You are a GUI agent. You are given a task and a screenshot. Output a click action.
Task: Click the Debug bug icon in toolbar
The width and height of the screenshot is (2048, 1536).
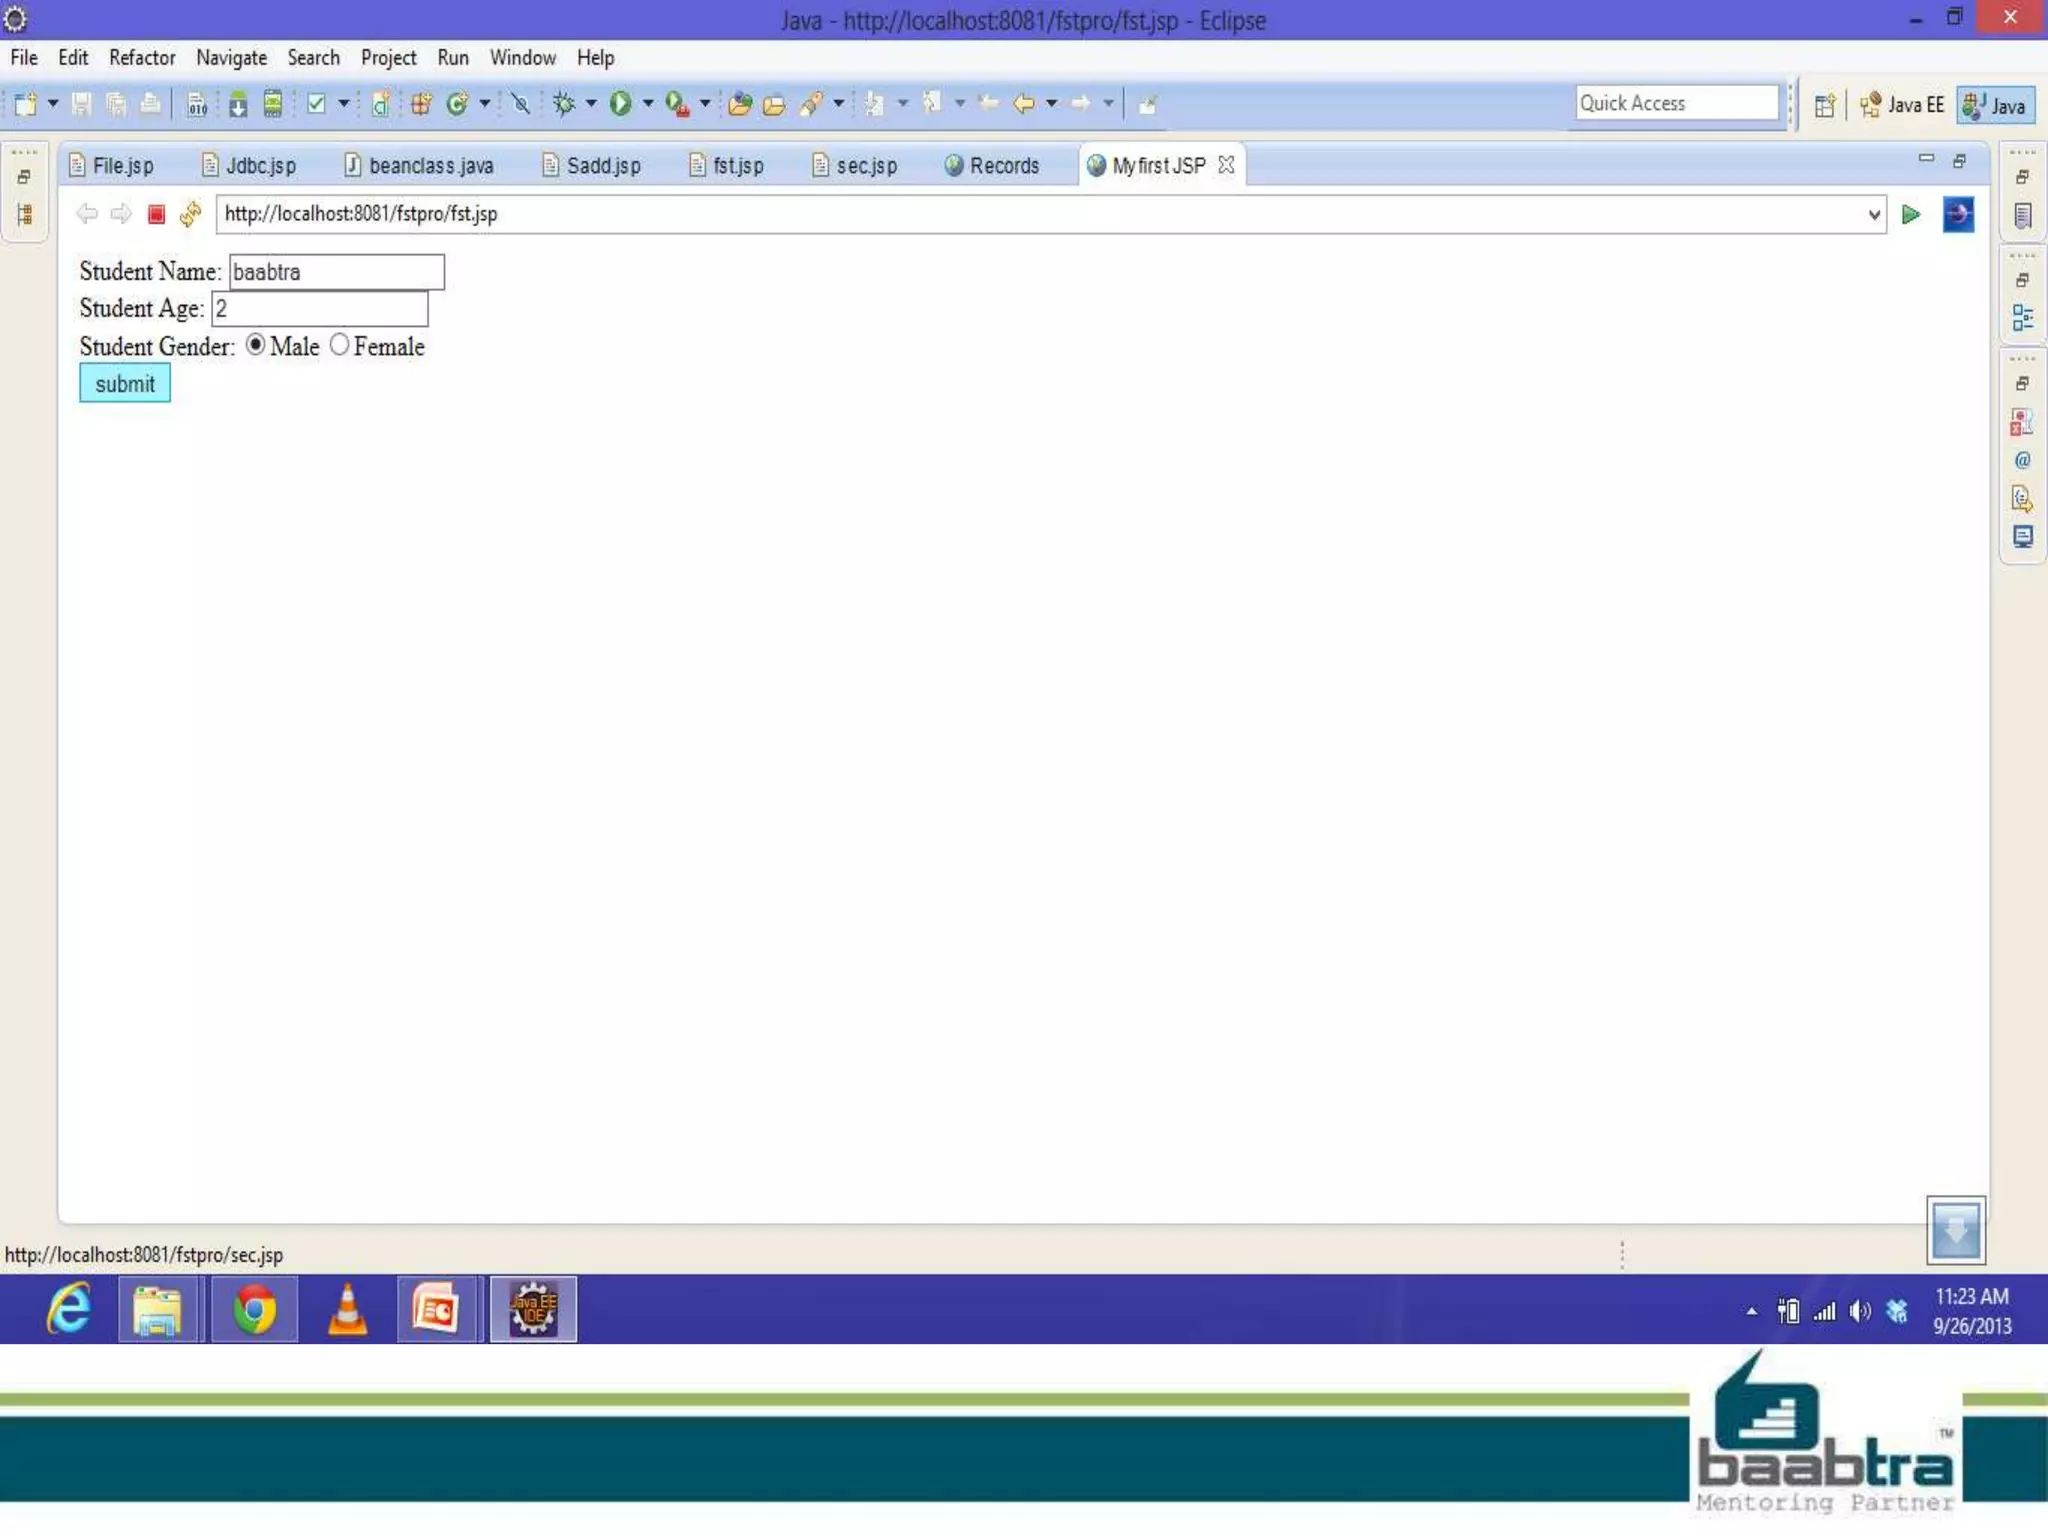click(564, 103)
